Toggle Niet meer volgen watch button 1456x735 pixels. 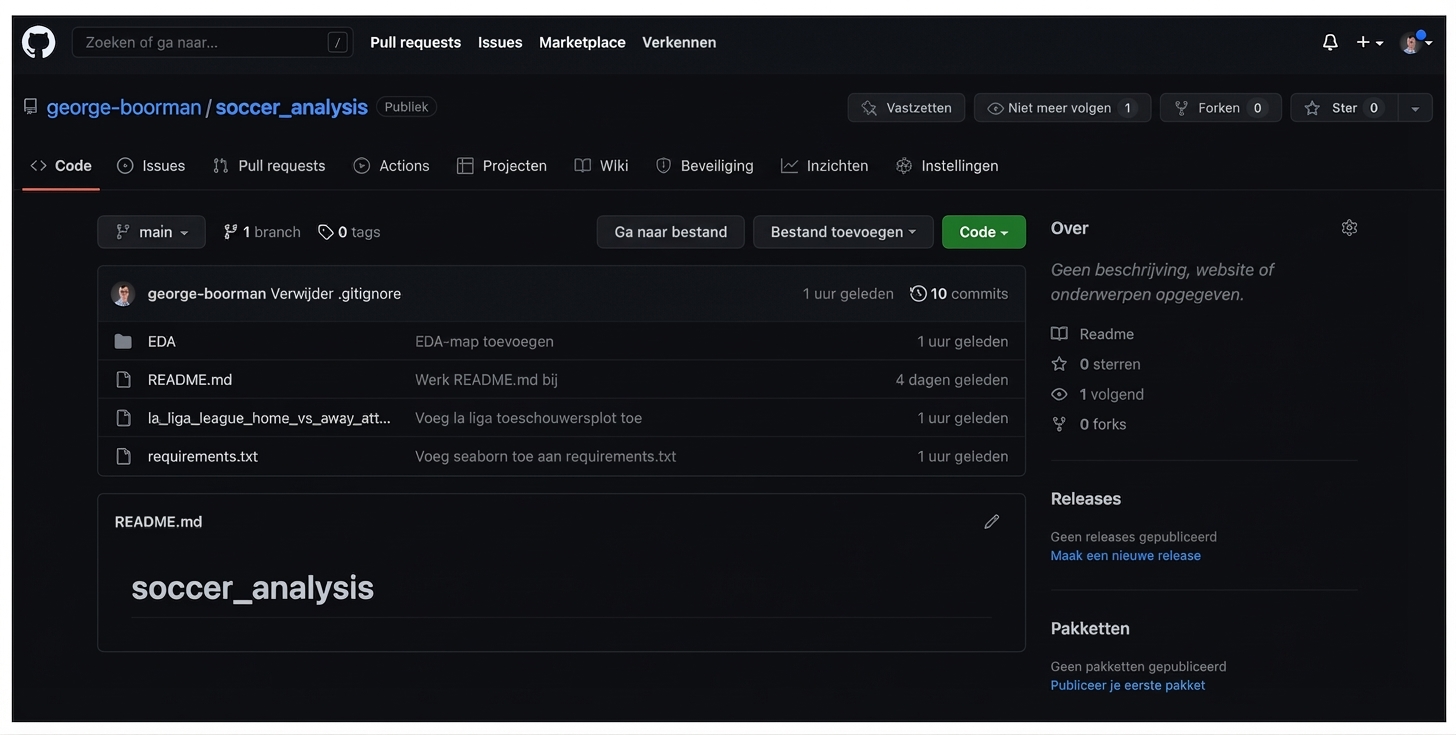coord(1061,108)
